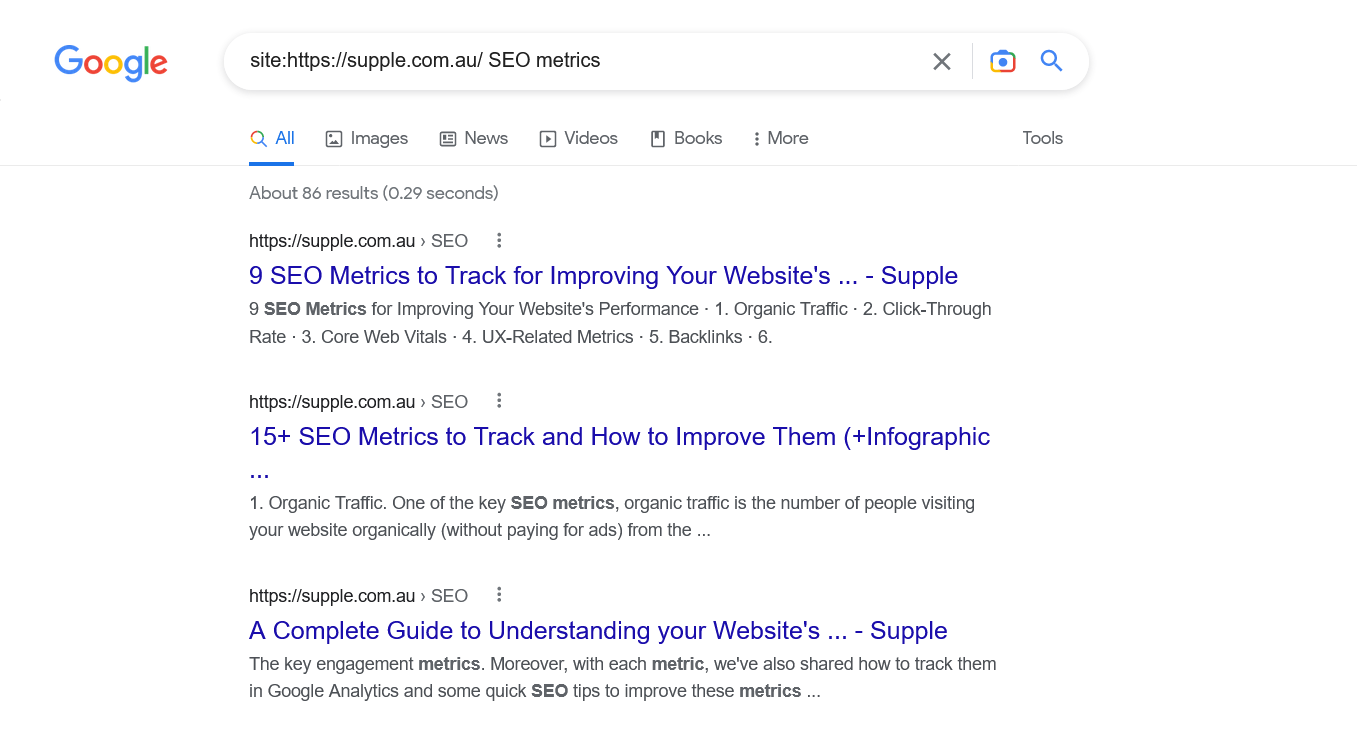The height and width of the screenshot is (741, 1357).
Task: Switch to the Books tab
Action: [x=686, y=138]
